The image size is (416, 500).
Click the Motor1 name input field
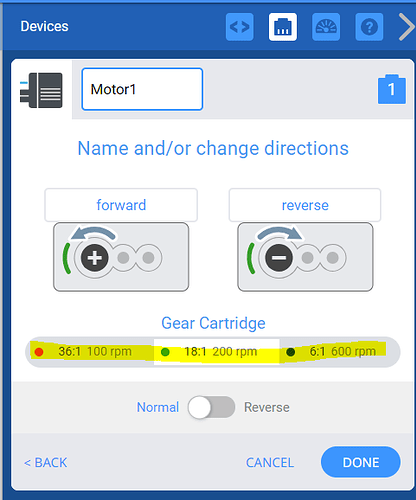pos(142,89)
